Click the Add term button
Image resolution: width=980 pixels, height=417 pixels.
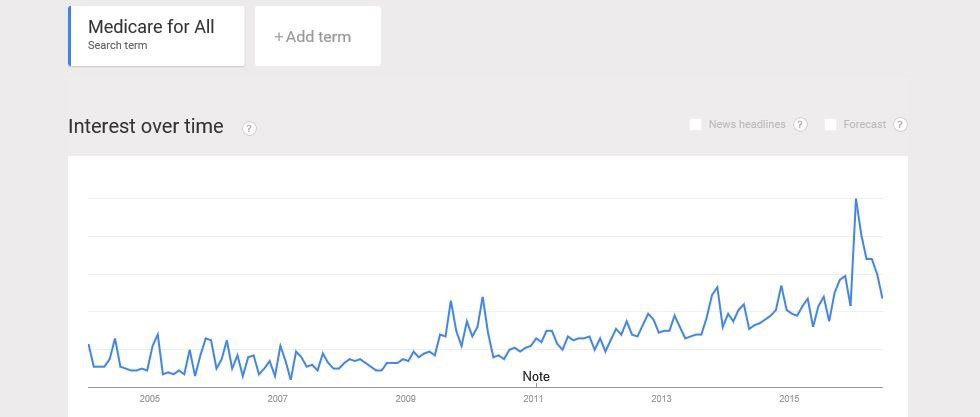[x=317, y=37]
